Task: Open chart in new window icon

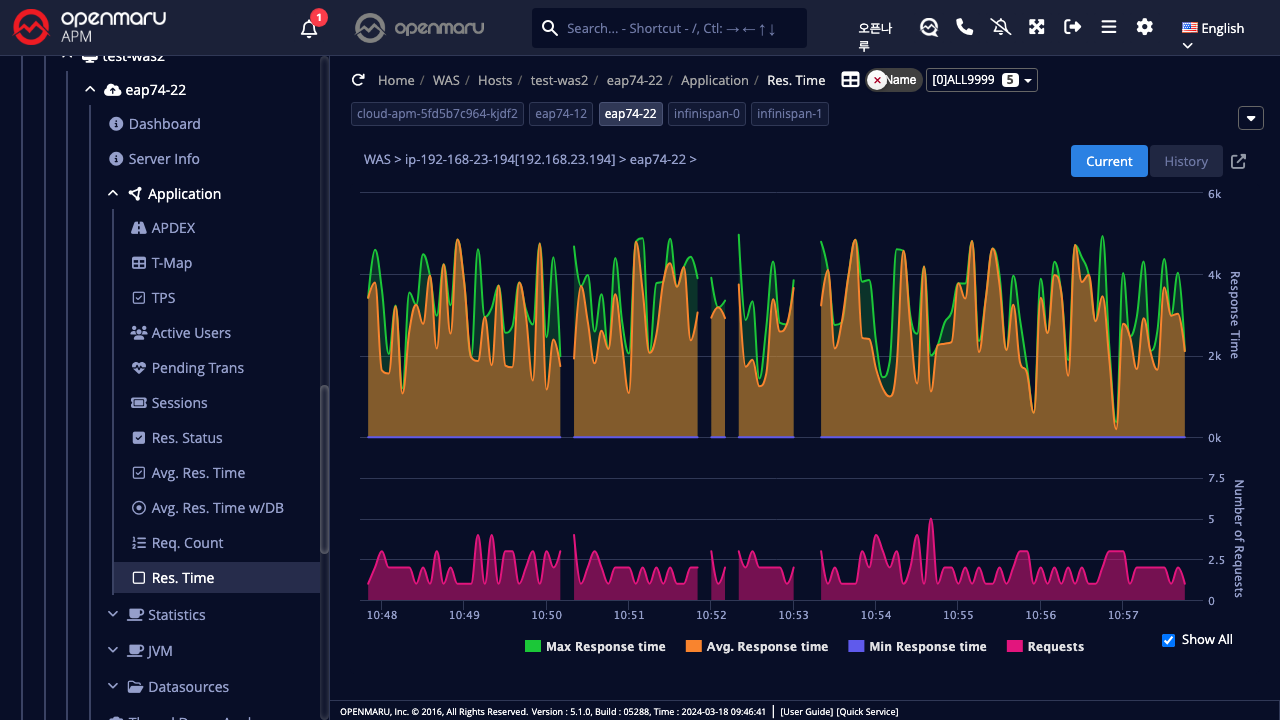Action: coord(1238,161)
